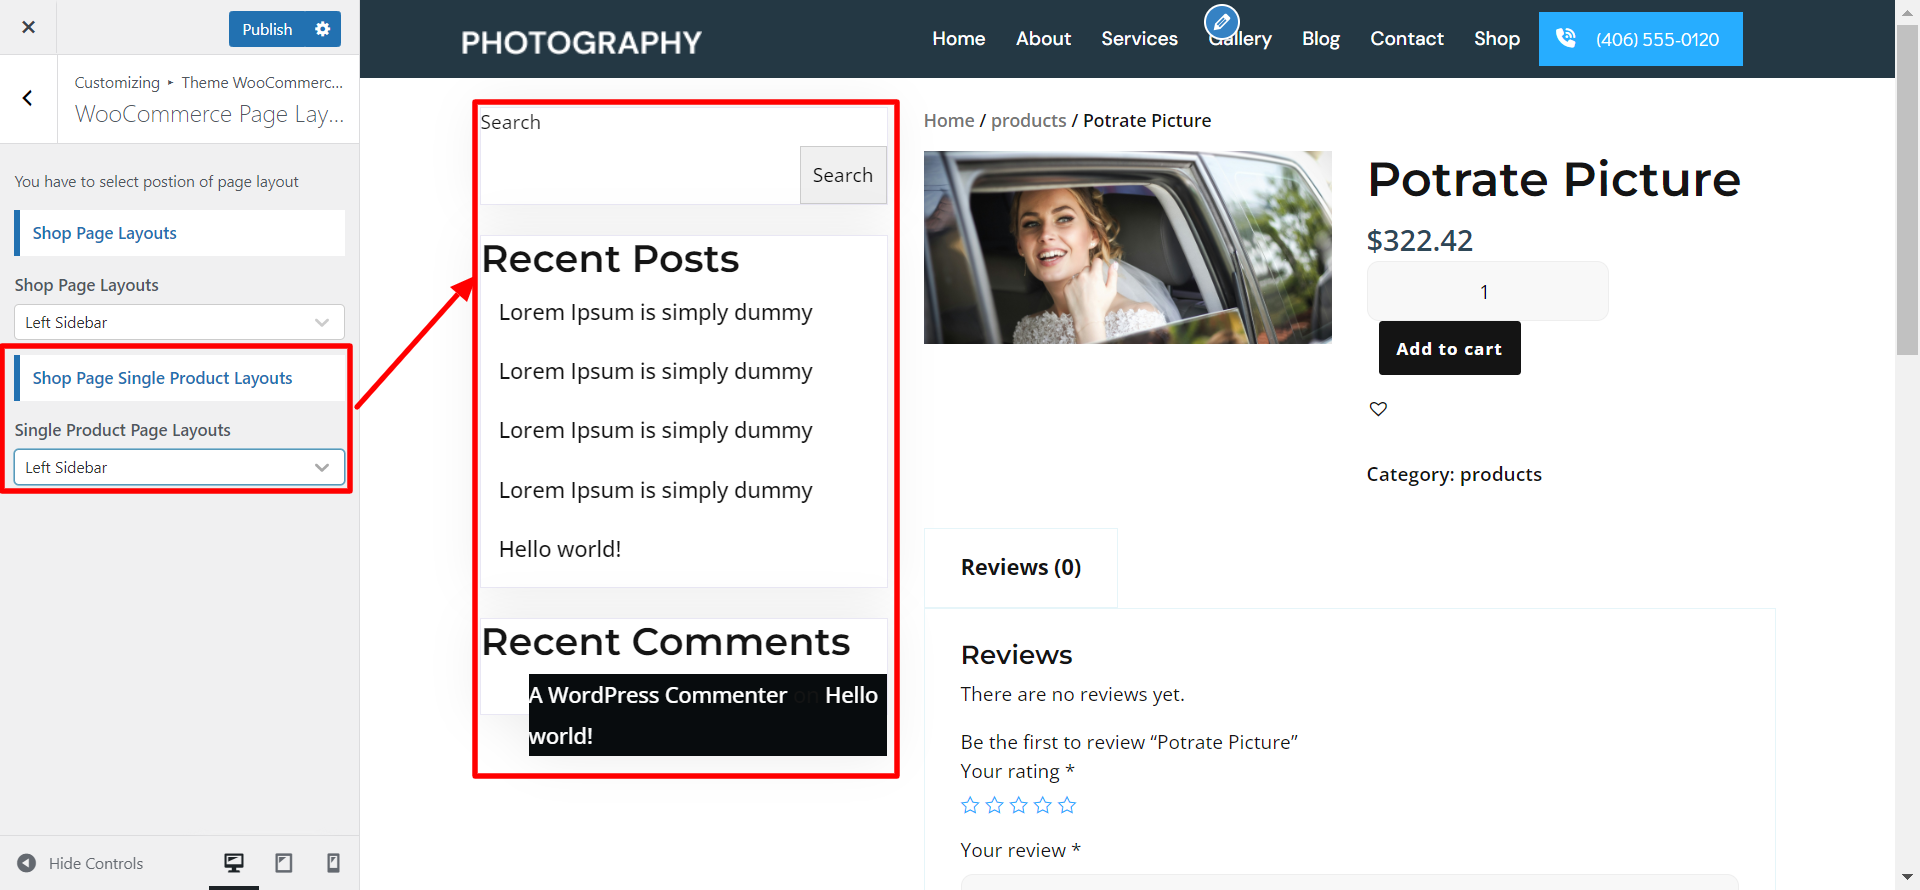Switch to desktop preview mode

[x=234, y=863]
